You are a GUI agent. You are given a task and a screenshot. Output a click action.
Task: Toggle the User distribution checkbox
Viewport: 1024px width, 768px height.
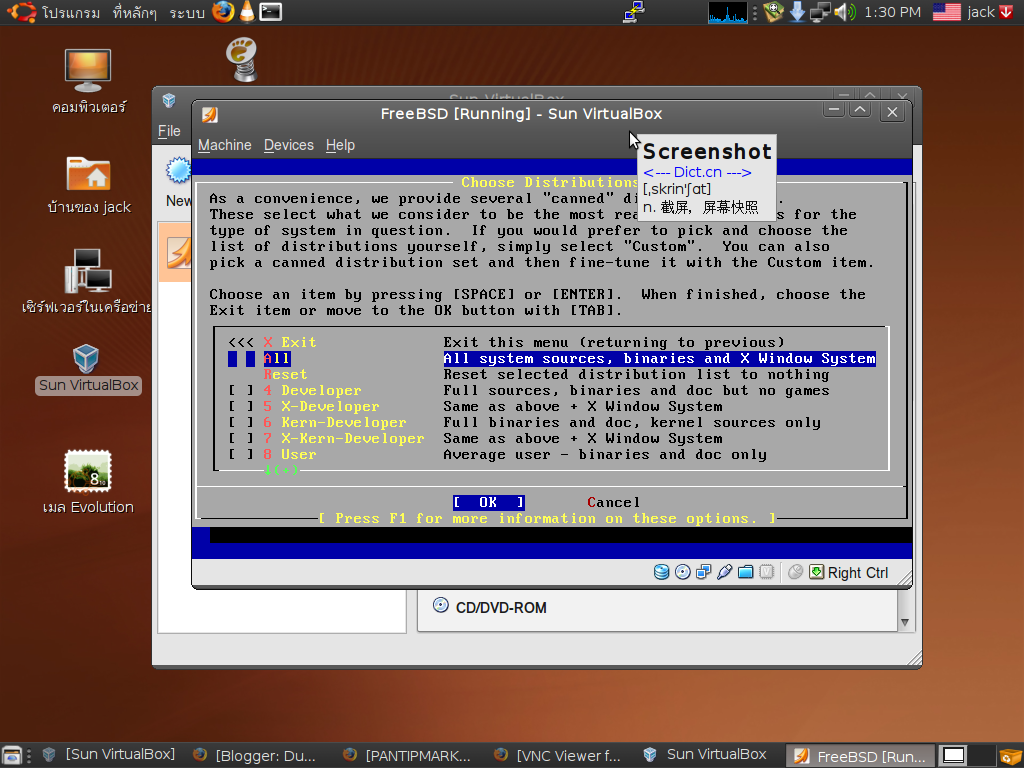[x=241, y=455]
